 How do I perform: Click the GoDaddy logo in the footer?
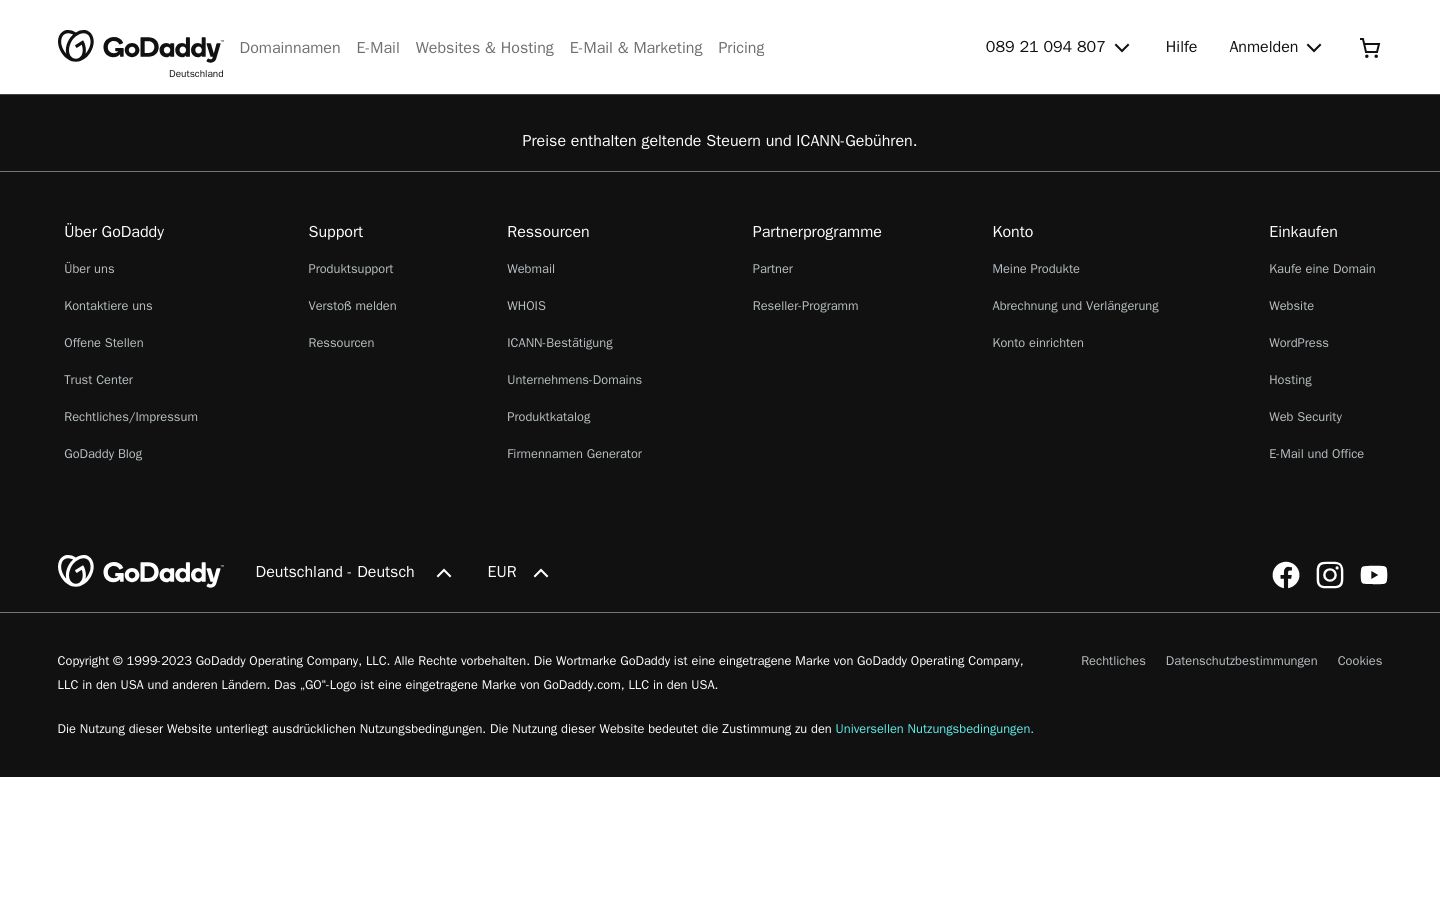click(x=141, y=572)
